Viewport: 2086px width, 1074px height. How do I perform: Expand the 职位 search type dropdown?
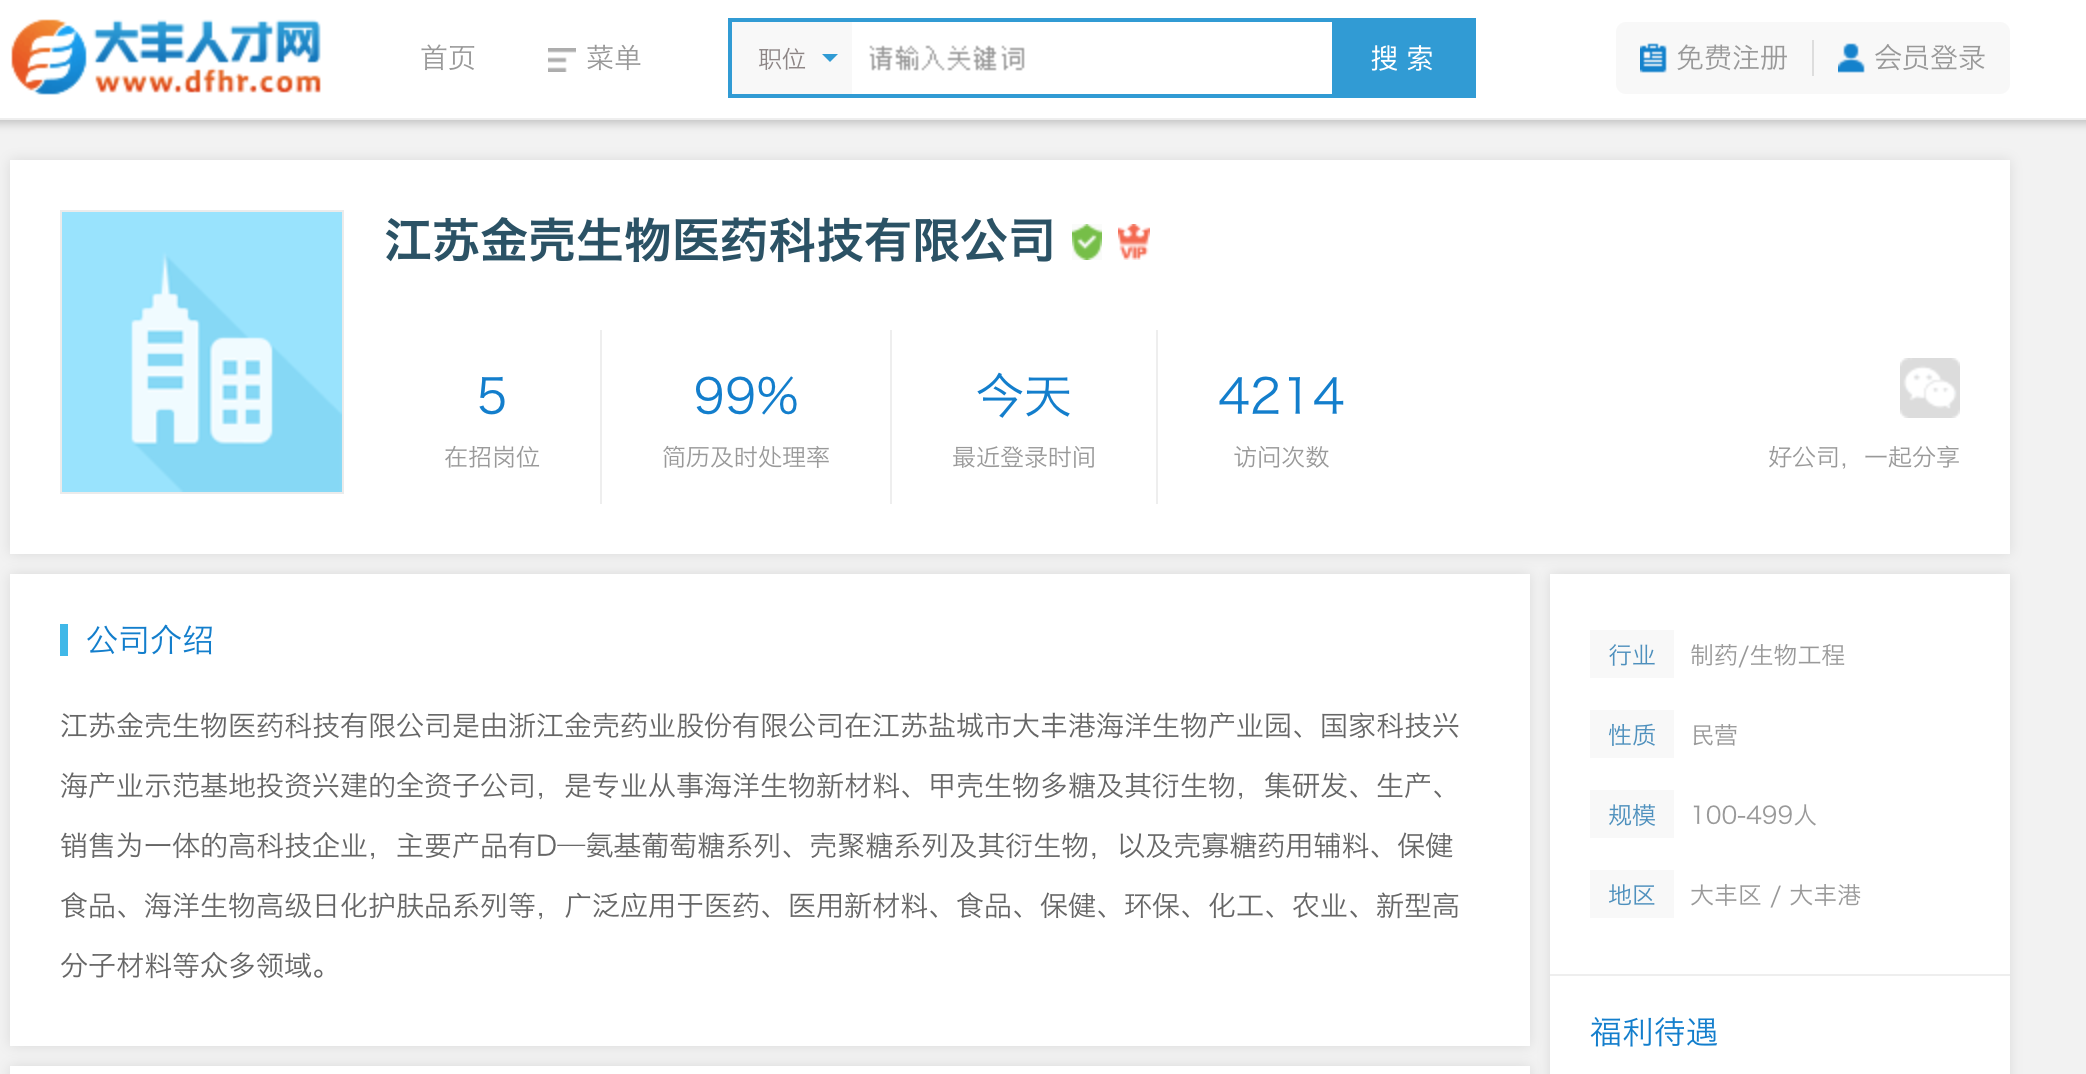[x=796, y=59]
